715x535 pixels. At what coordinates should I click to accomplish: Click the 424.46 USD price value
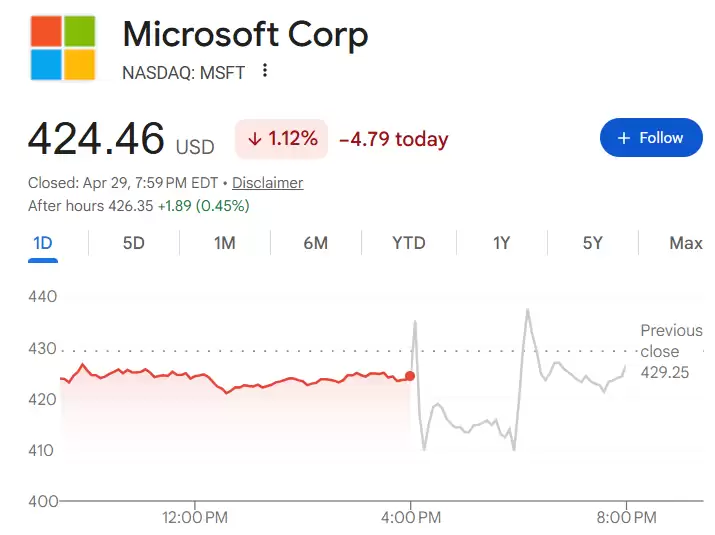point(96,139)
